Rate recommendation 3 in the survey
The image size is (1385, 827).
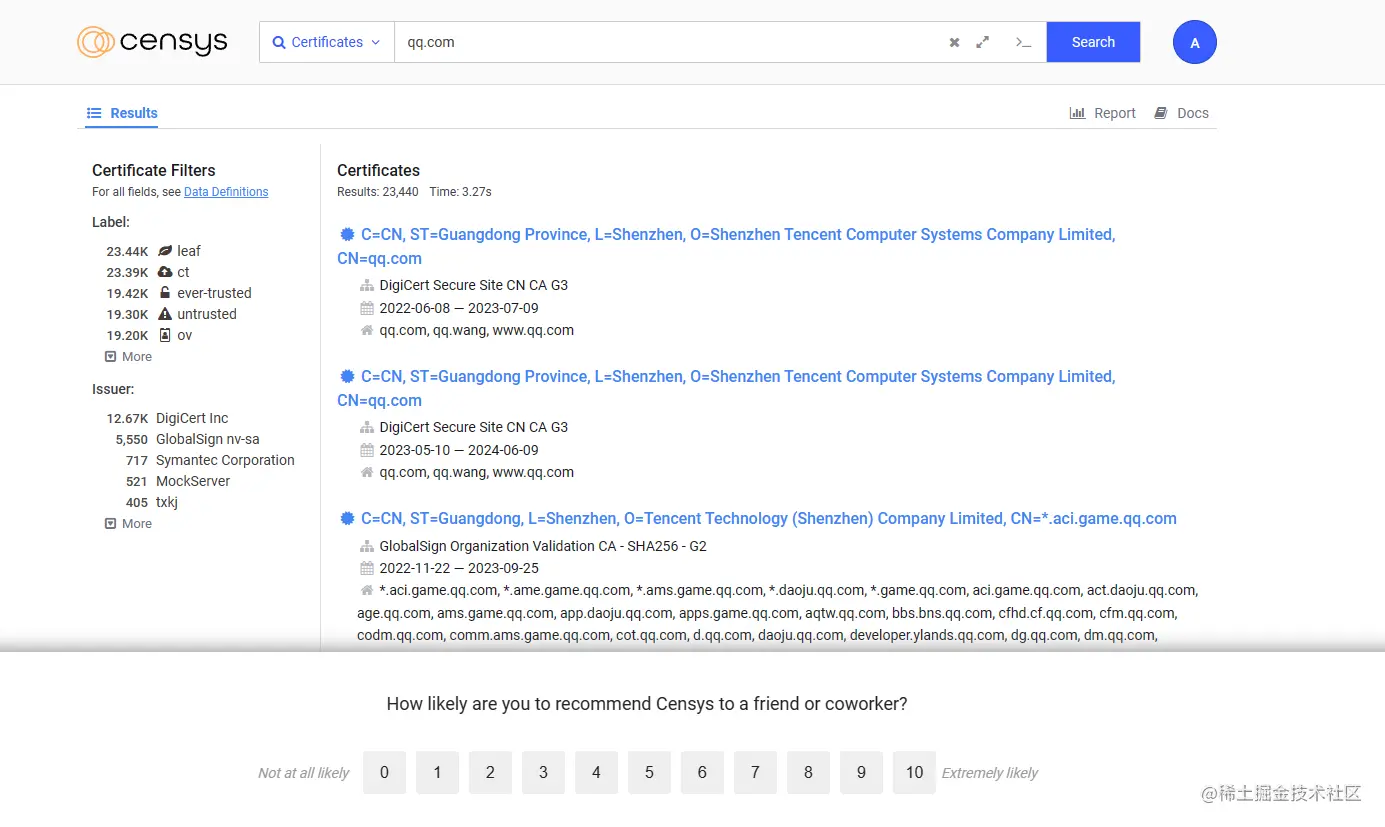click(x=543, y=772)
